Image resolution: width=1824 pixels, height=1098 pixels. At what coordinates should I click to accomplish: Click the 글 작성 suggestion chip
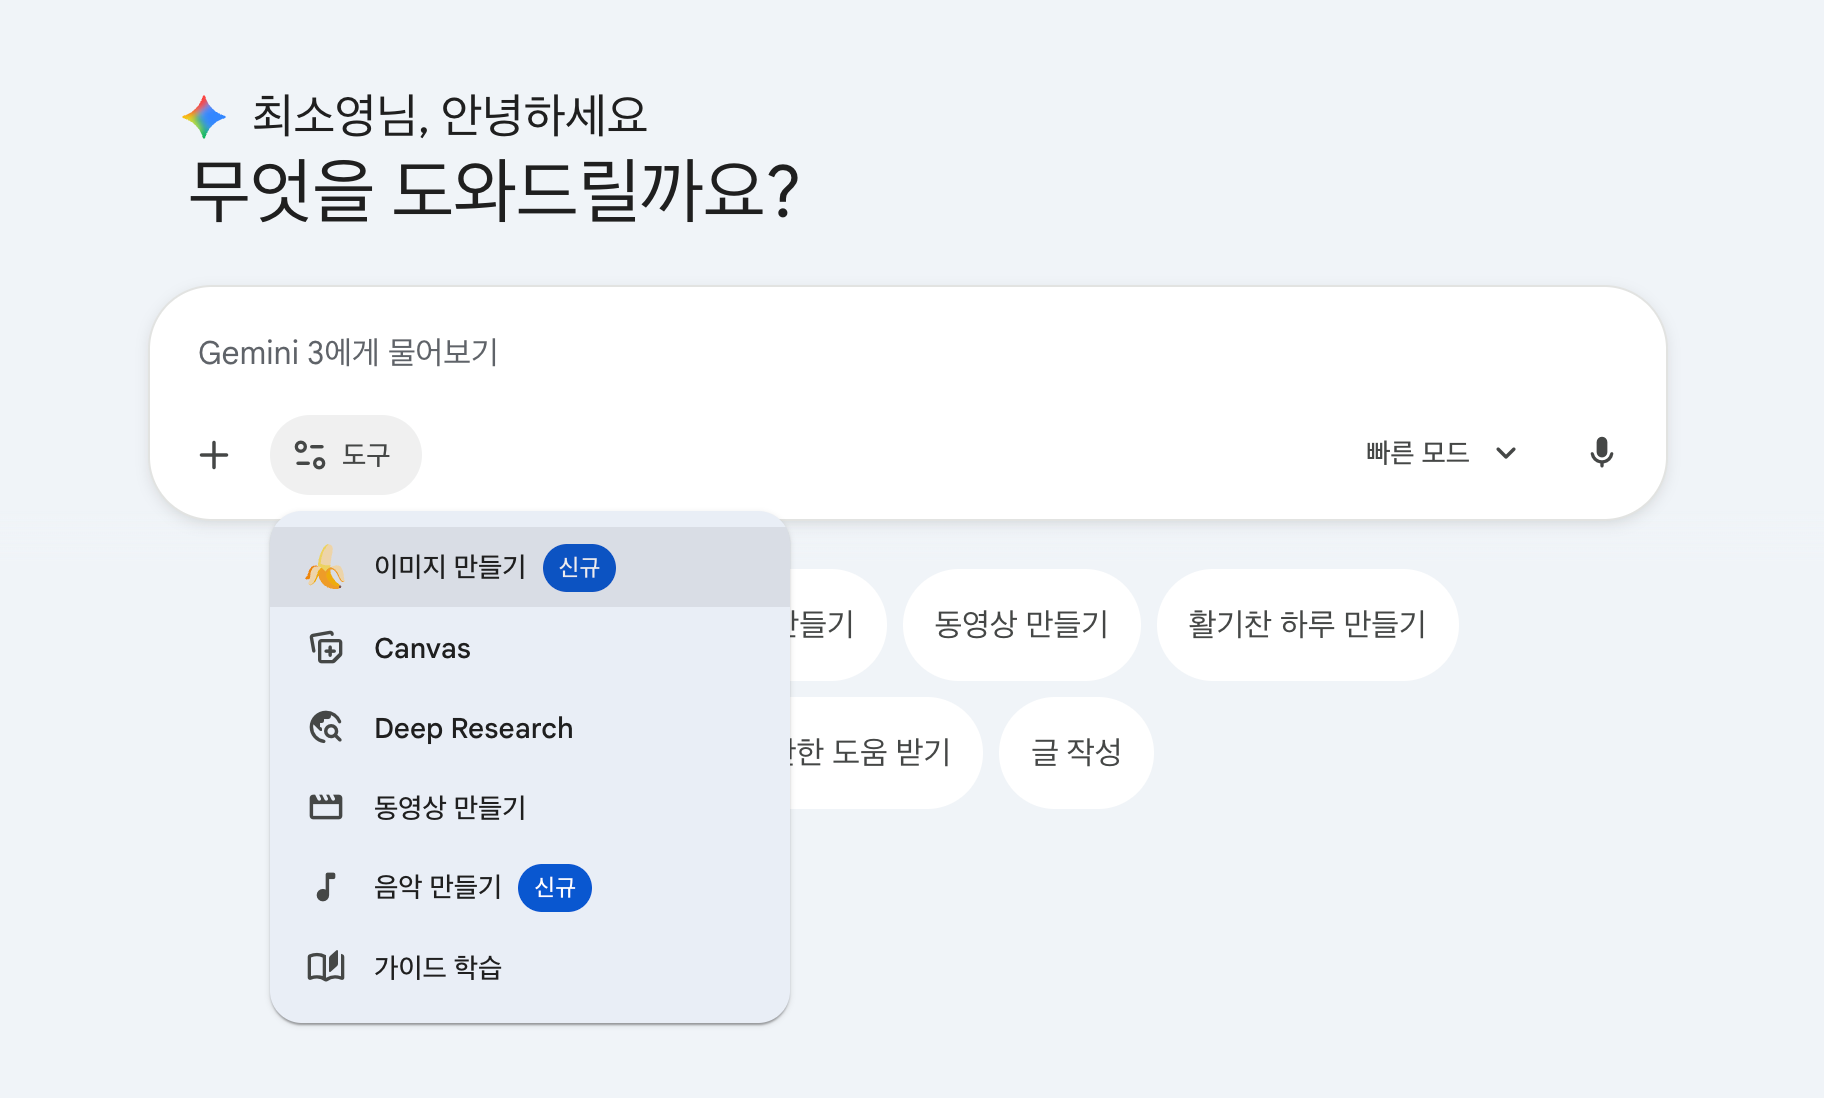point(1076,752)
